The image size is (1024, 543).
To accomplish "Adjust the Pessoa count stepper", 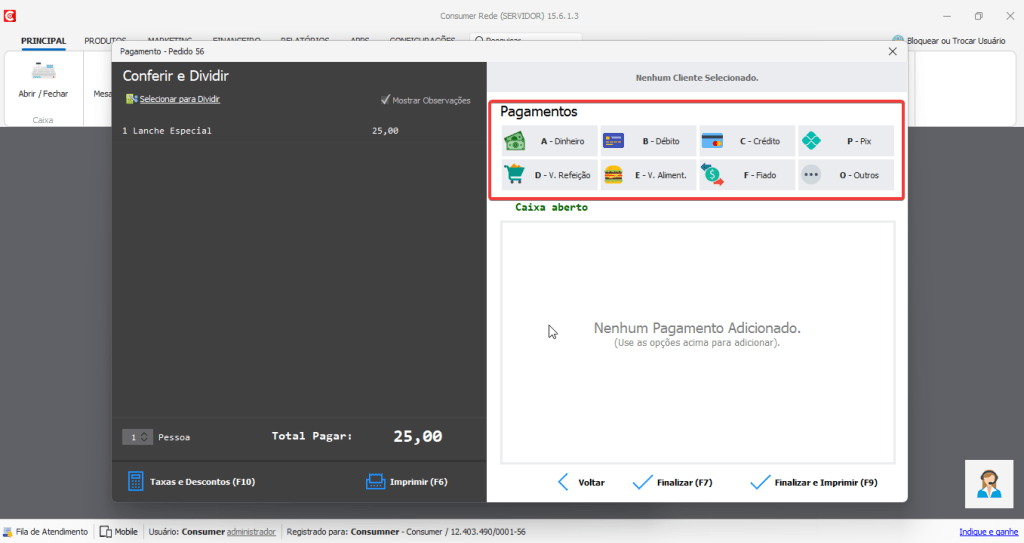I will pos(145,437).
